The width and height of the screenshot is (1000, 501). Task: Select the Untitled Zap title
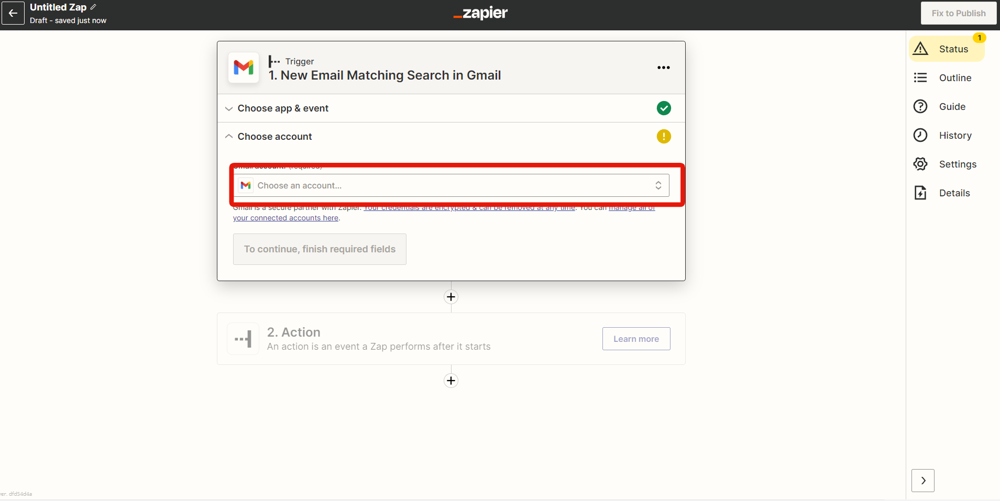(x=58, y=8)
